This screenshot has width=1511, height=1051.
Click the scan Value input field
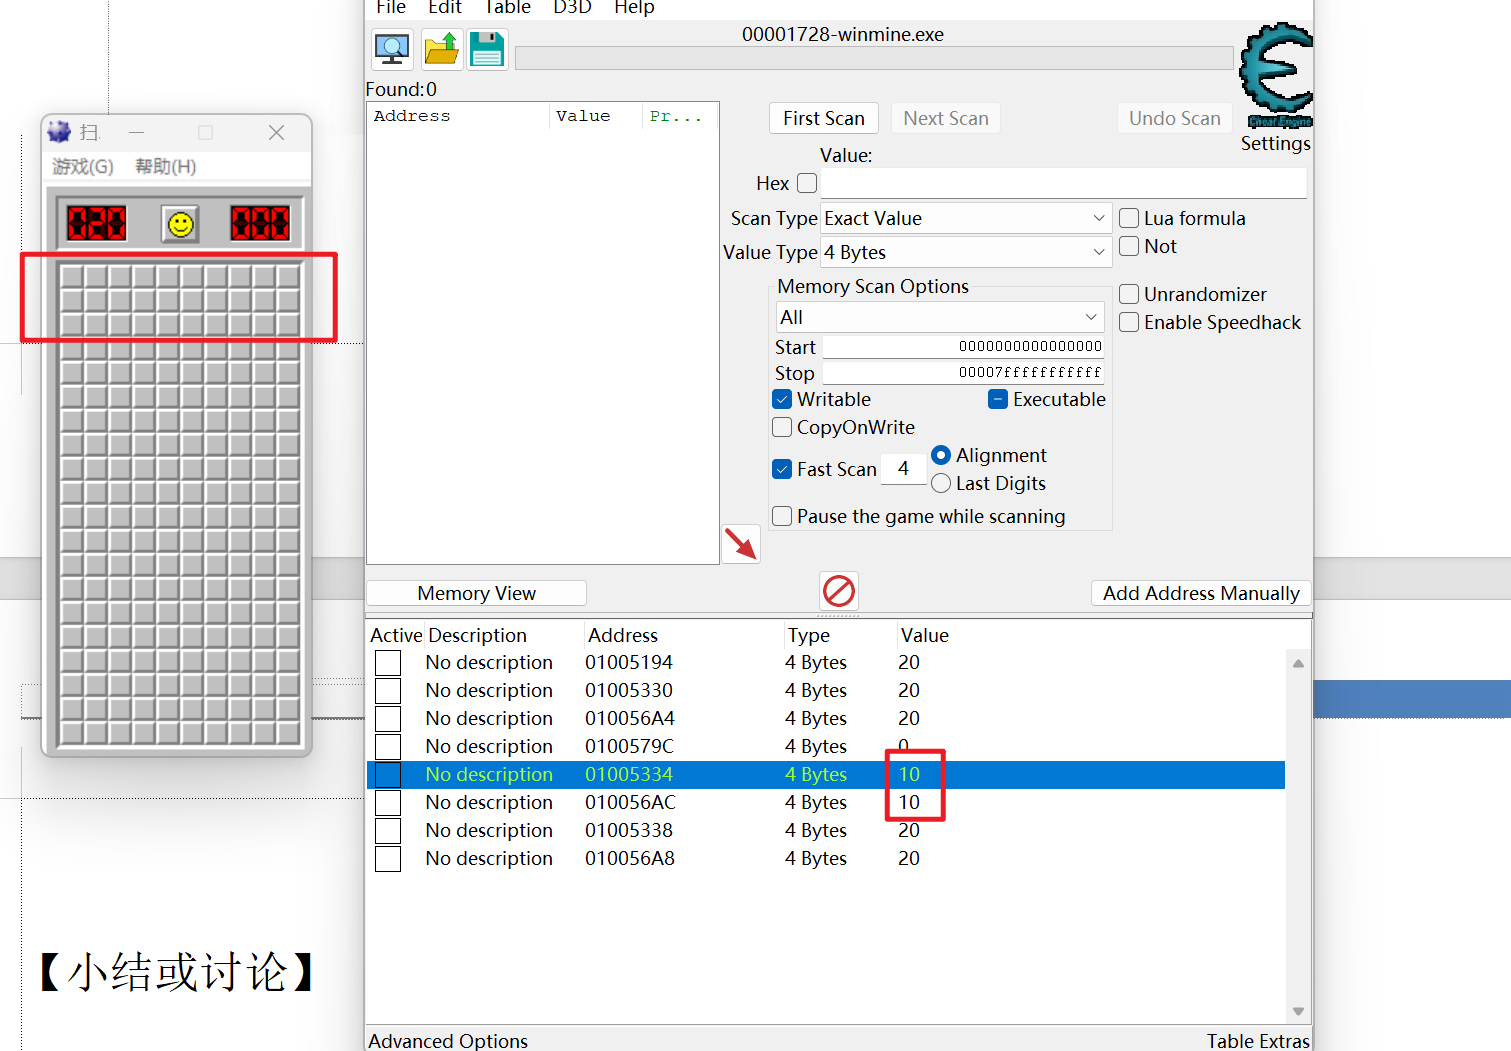[1064, 183]
